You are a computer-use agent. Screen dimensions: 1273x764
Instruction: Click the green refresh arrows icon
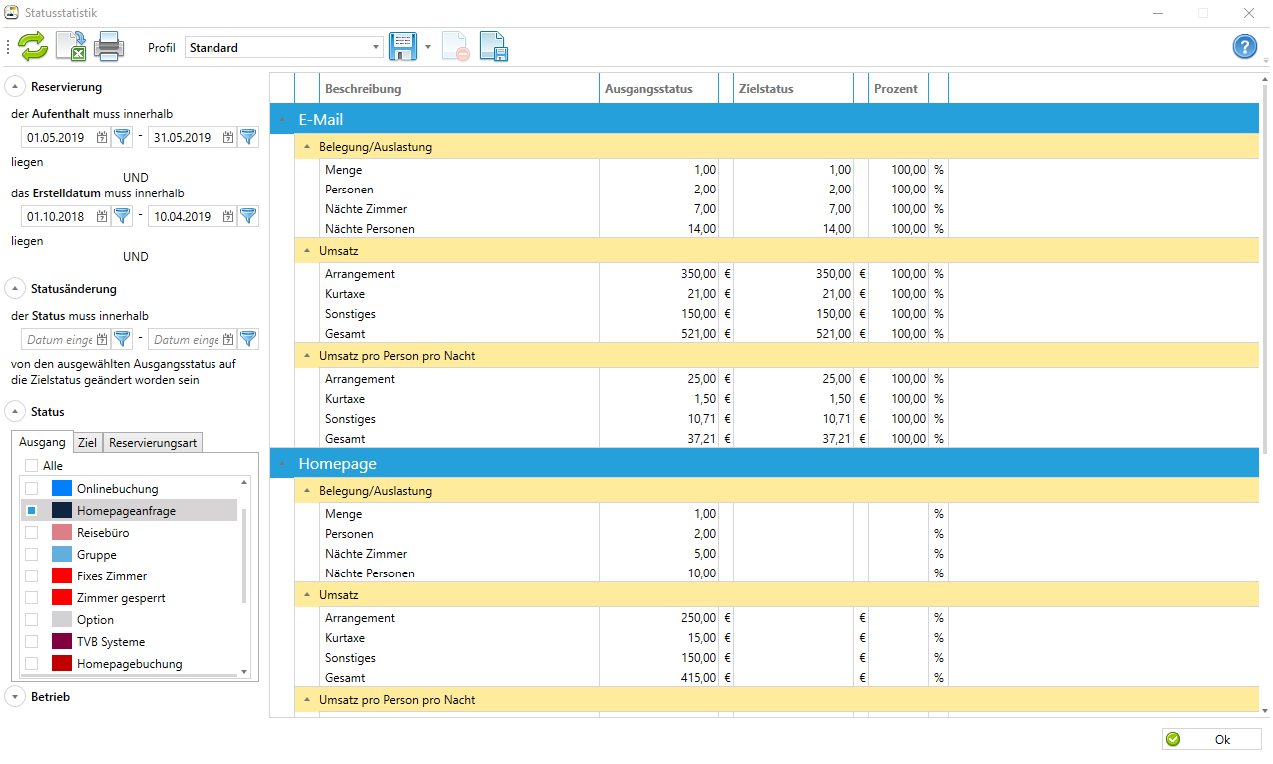(32, 47)
